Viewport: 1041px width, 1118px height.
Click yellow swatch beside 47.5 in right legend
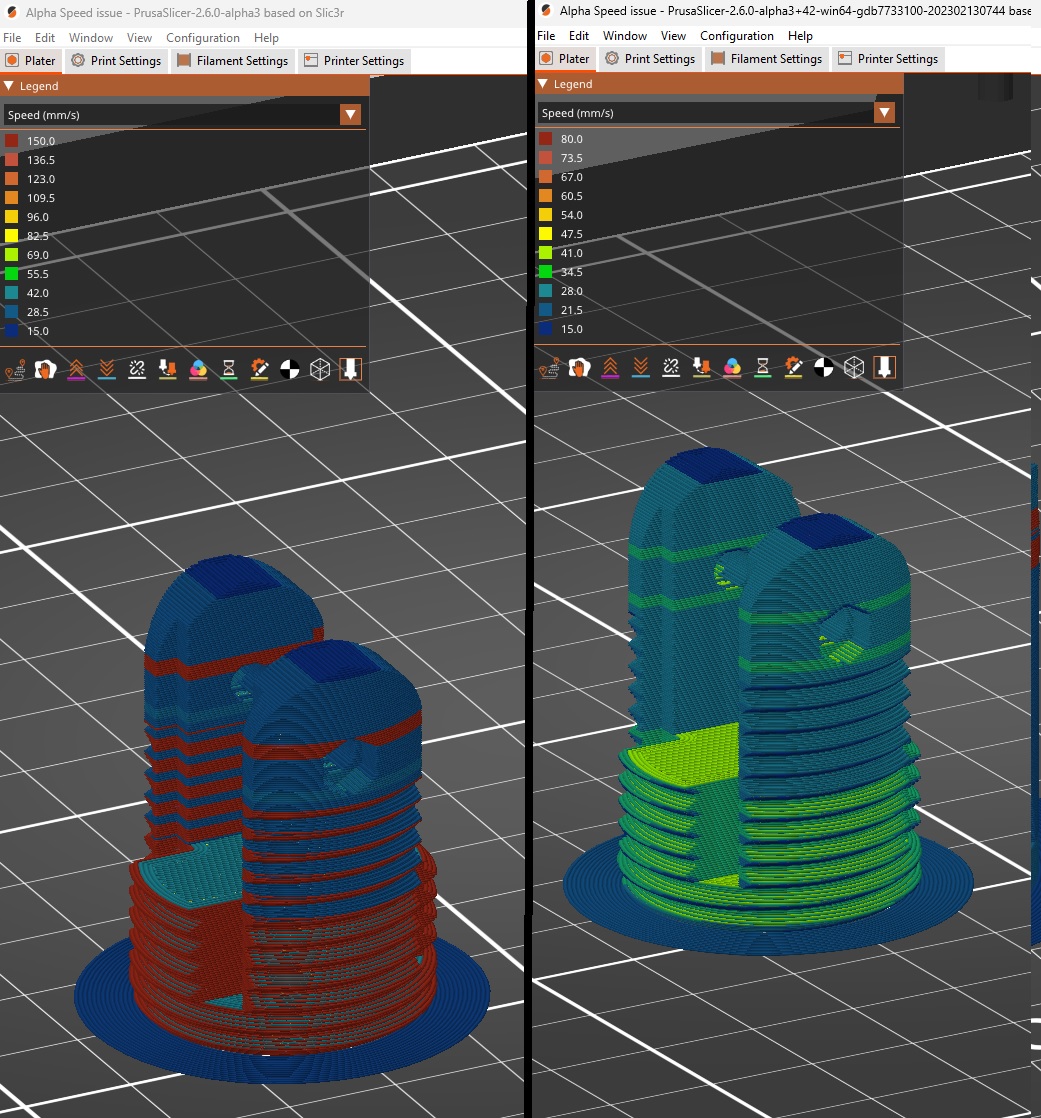tap(545, 233)
